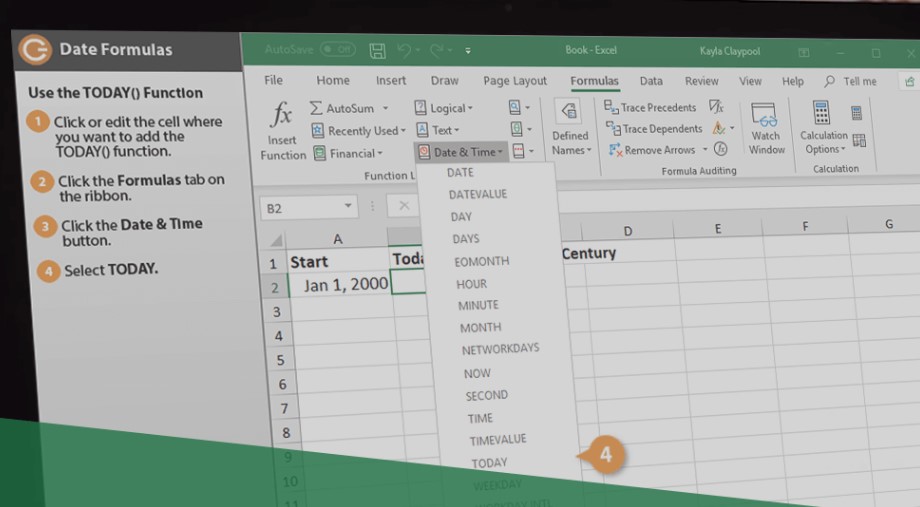Click the Show Formulas icon
Screen dimensions: 920x507
click(716, 106)
